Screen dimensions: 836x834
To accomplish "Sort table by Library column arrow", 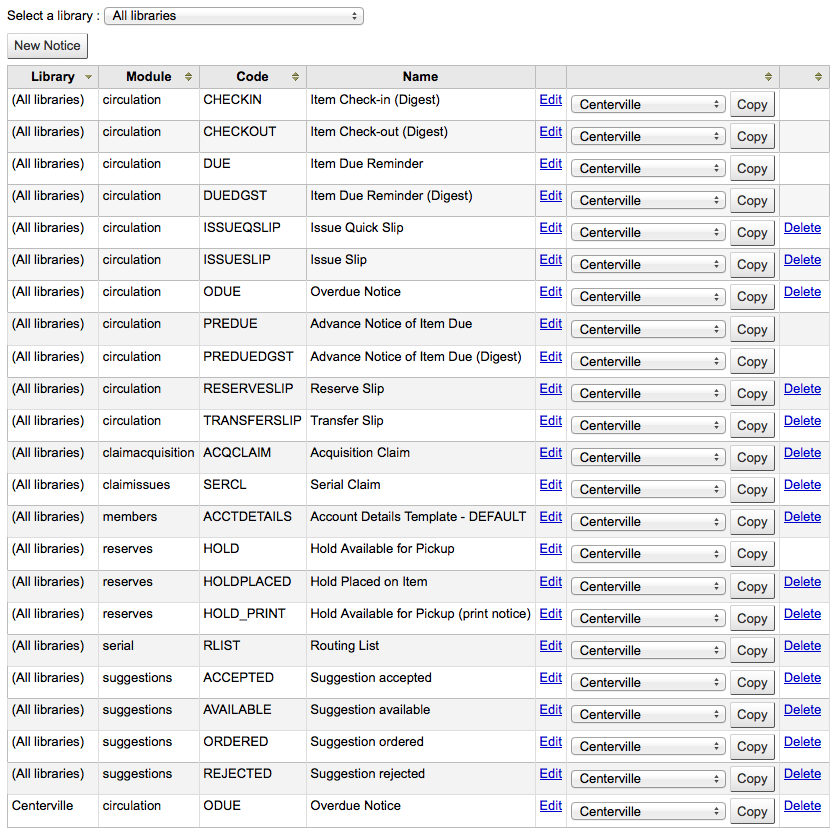I will 89,77.
